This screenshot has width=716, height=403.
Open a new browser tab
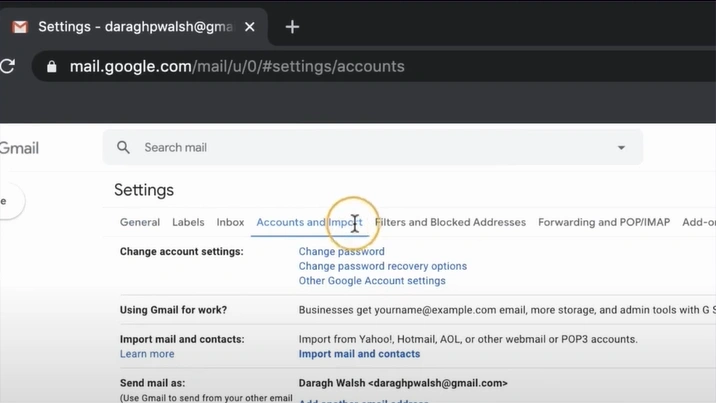click(x=292, y=27)
